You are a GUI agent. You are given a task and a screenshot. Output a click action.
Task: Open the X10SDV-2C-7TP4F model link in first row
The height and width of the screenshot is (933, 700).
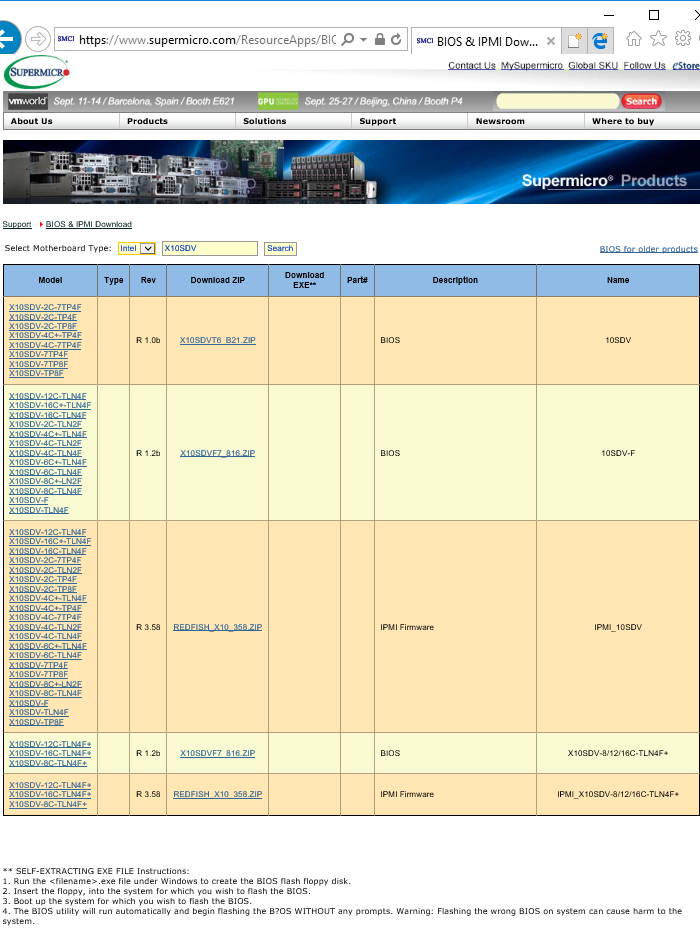point(45,308)
